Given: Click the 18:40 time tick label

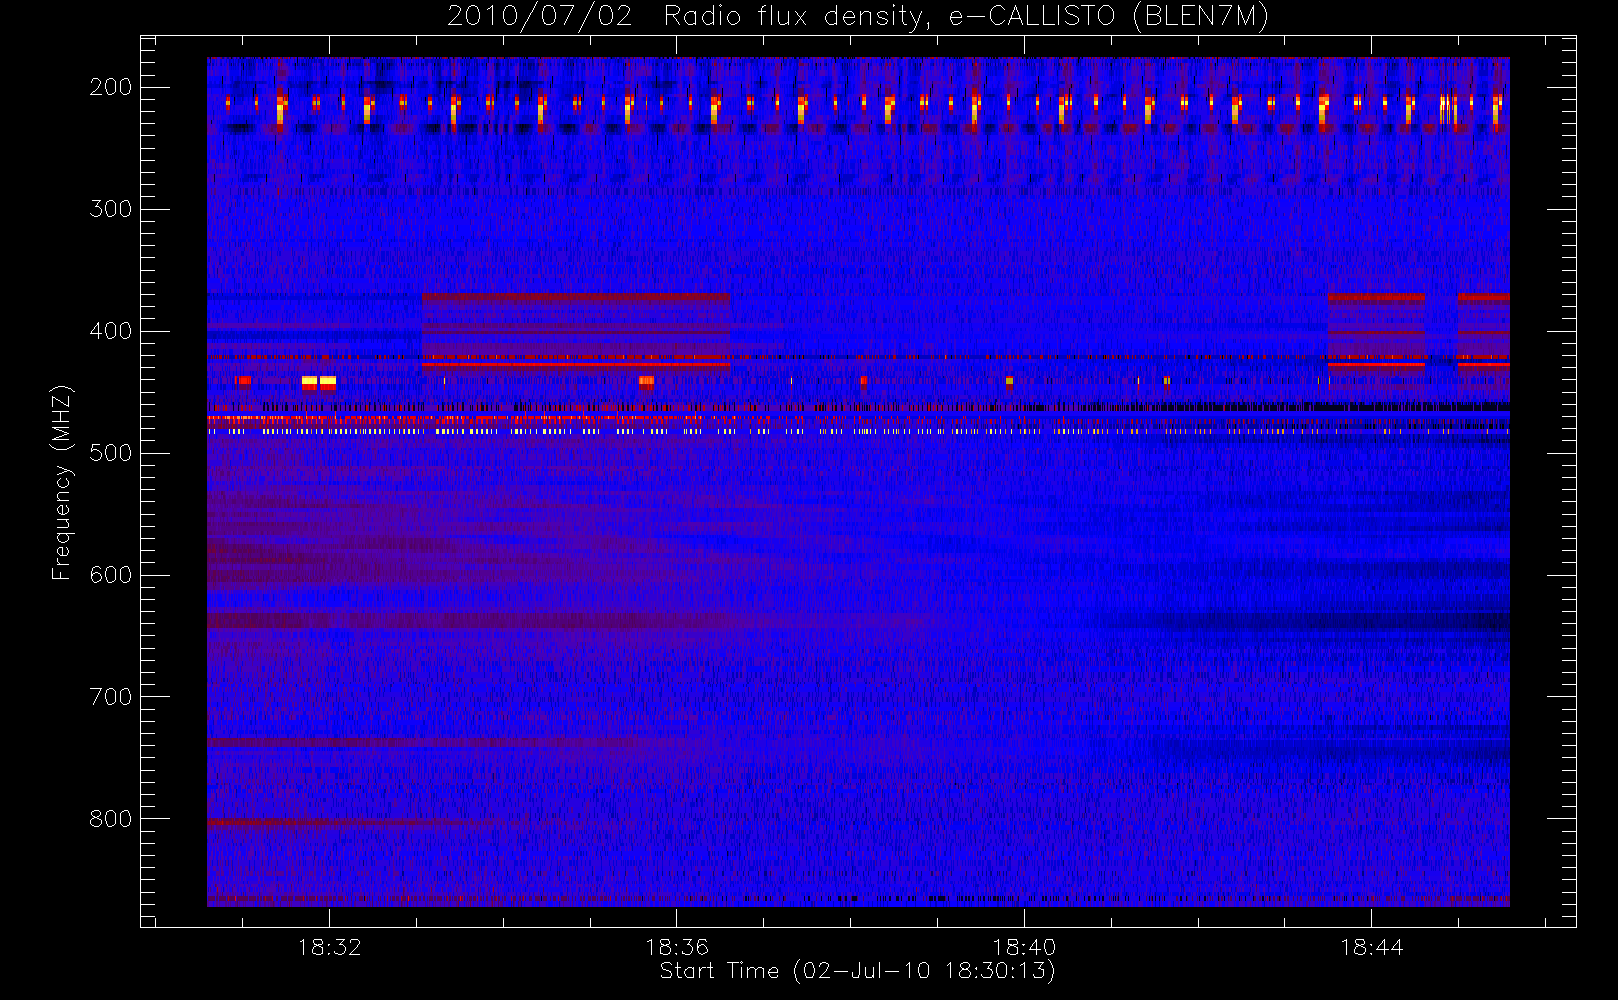Looking at the screenshot, I should (x=1024, y=947).
